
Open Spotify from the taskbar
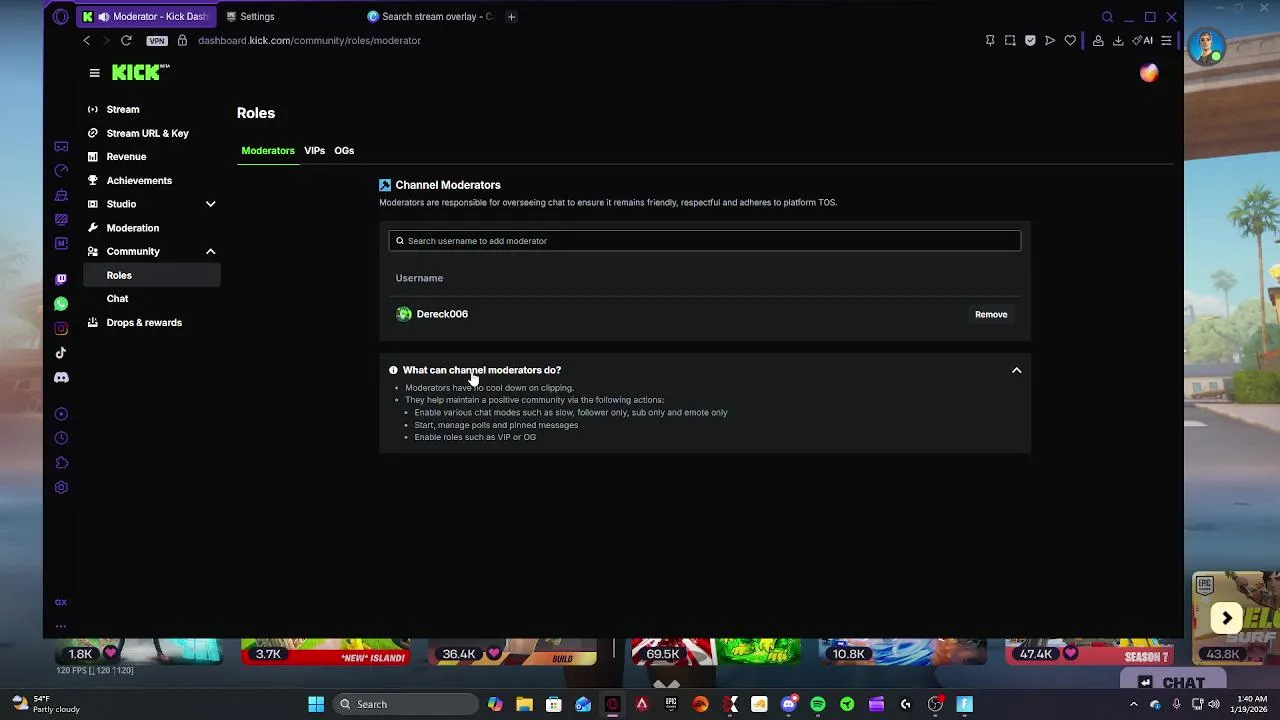coord(818,704)
